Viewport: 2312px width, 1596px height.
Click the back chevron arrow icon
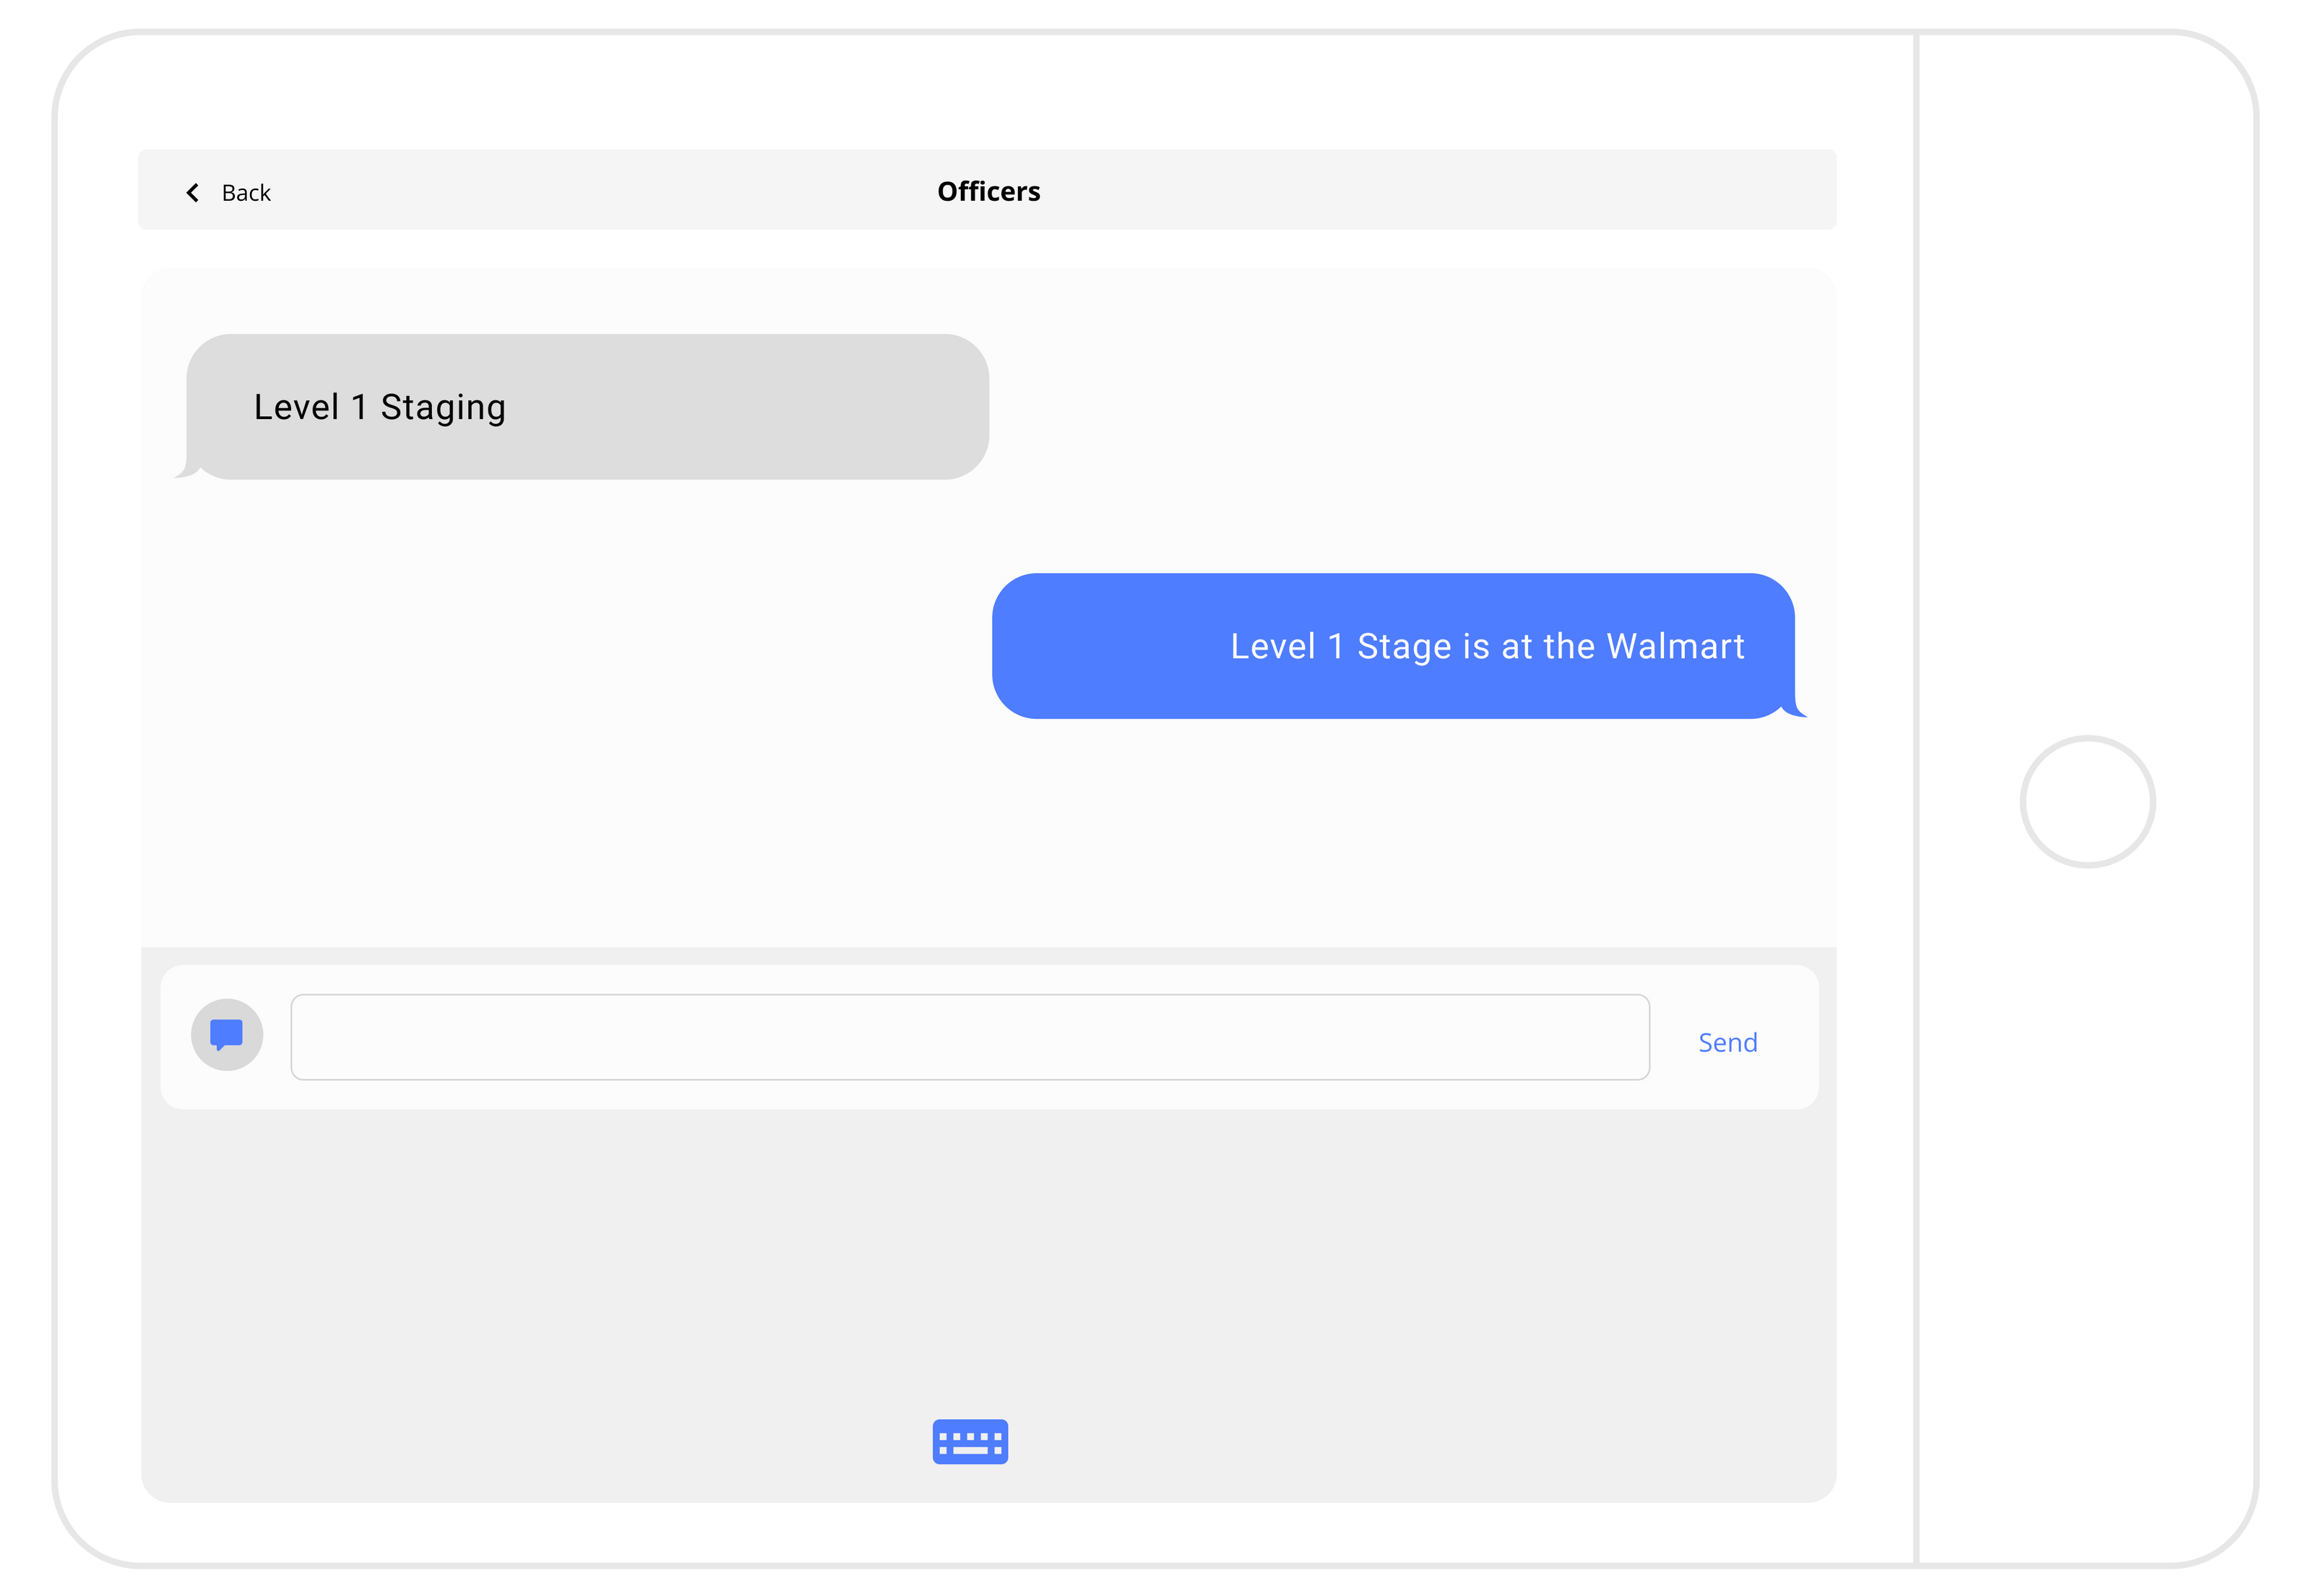pyautogui.click(x=193, y=192)
